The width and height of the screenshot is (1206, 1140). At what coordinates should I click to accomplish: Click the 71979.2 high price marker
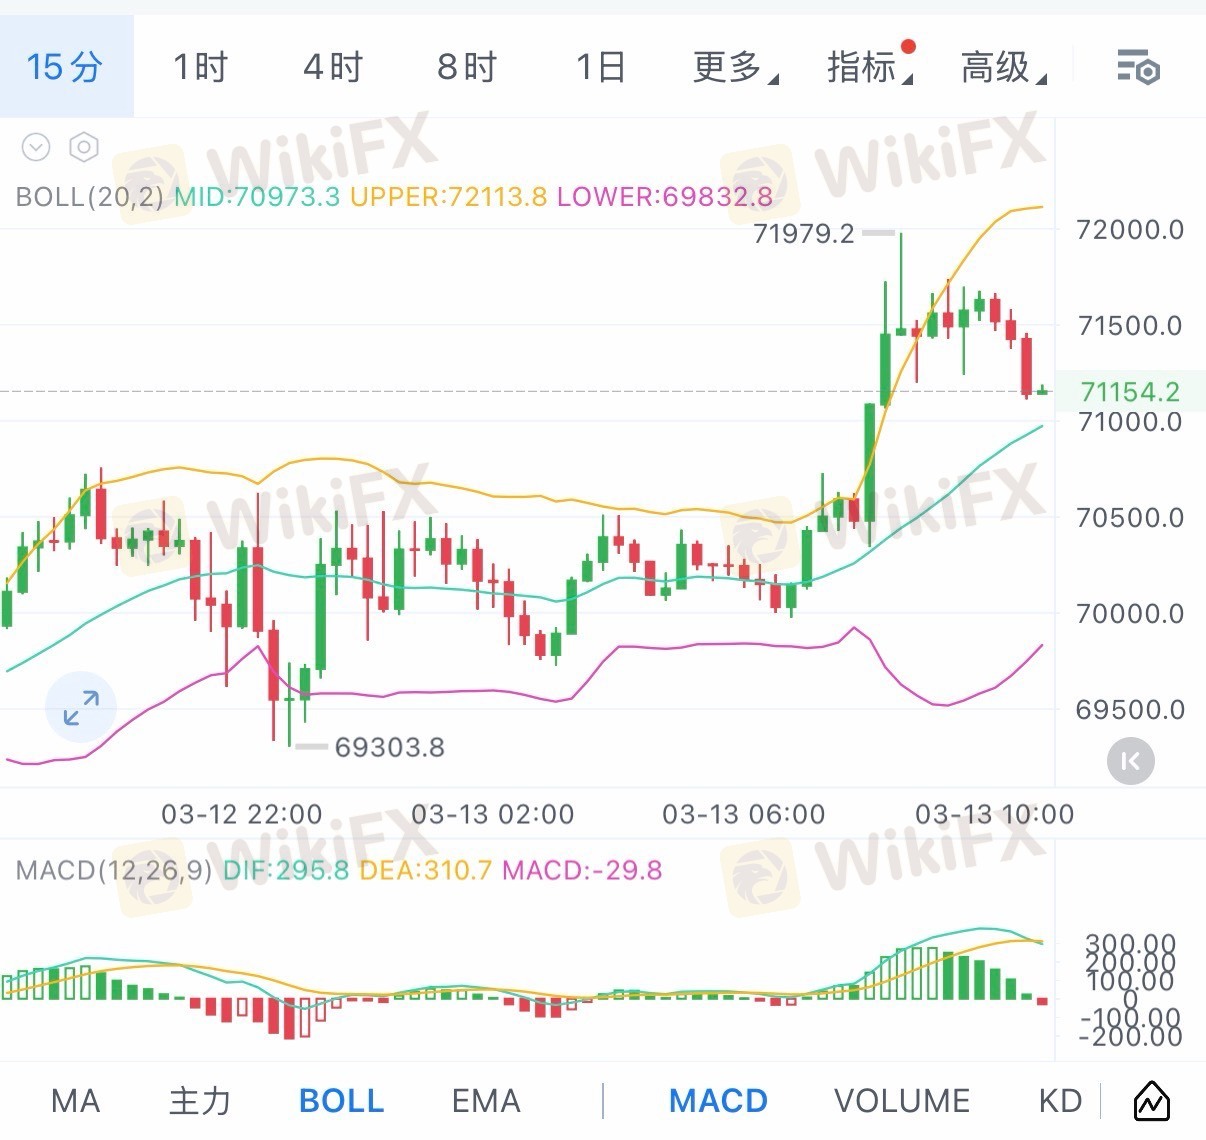pos(804,234)
